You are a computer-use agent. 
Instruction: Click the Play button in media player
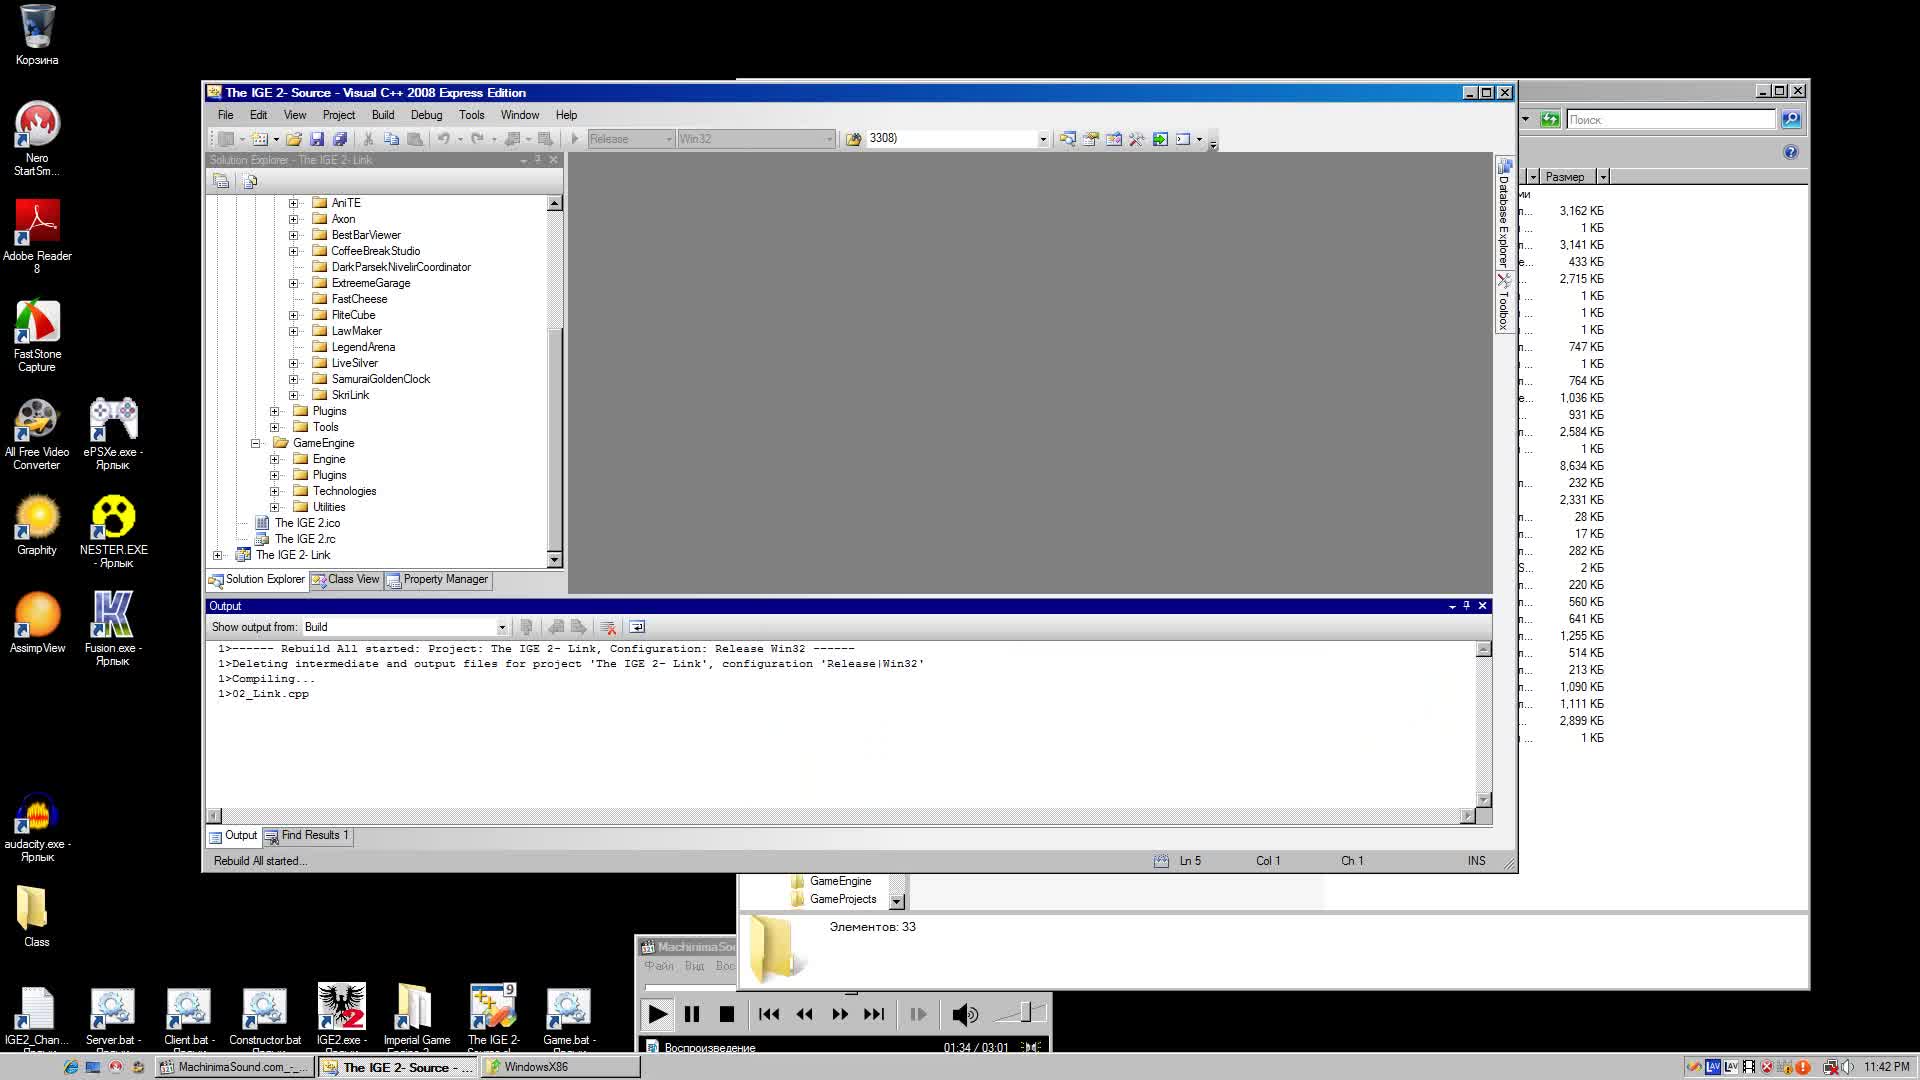[x=657, y=1014]
